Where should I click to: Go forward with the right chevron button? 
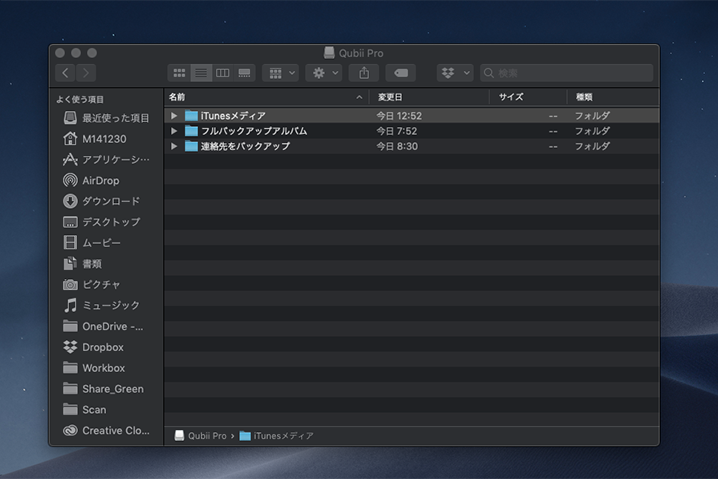[86, 73]
